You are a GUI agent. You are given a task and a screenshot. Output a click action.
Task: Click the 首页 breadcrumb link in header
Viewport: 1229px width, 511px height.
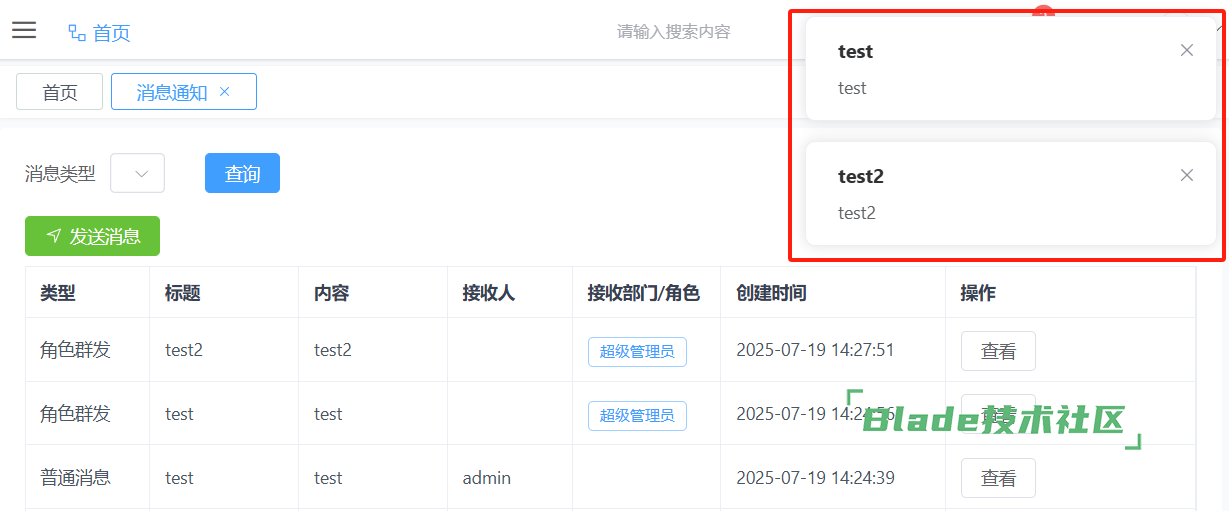point(111,33)
